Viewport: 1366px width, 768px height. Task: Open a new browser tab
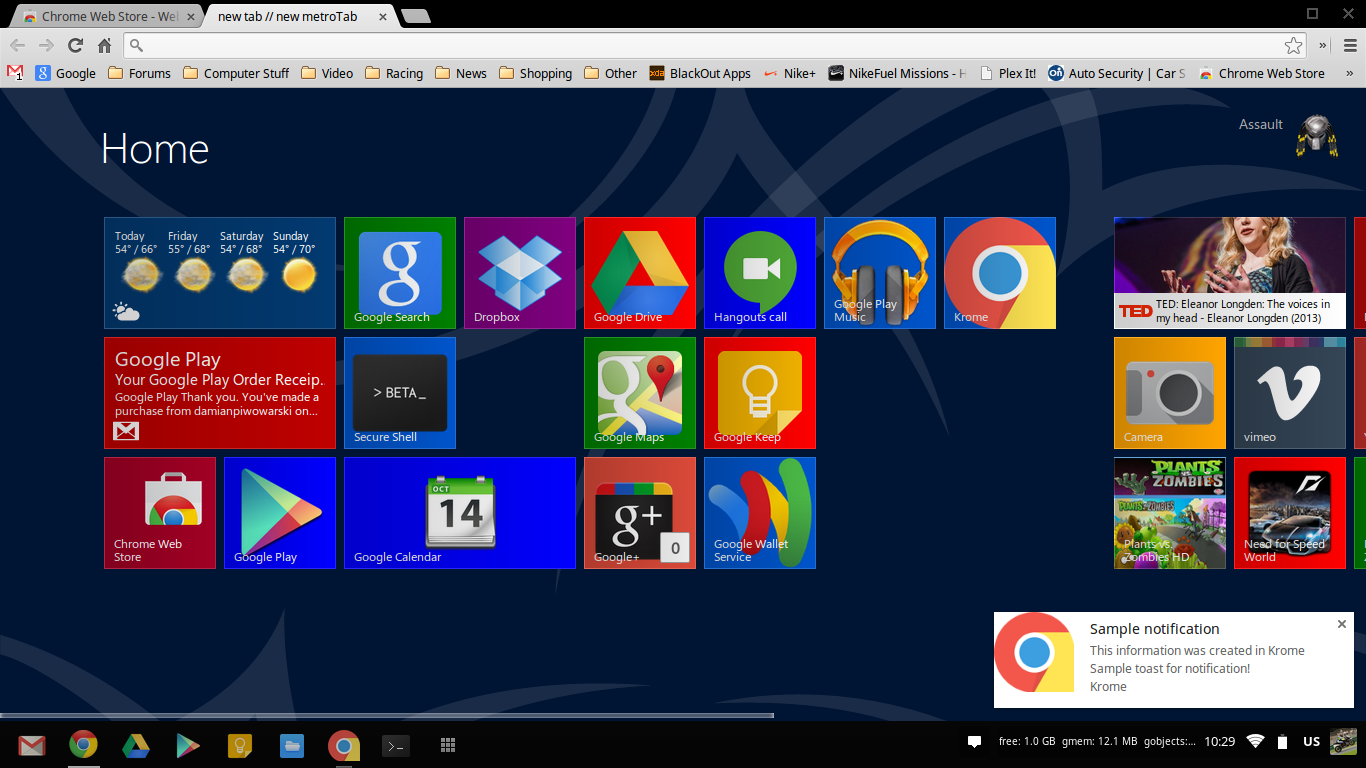[x=416, y=16]
